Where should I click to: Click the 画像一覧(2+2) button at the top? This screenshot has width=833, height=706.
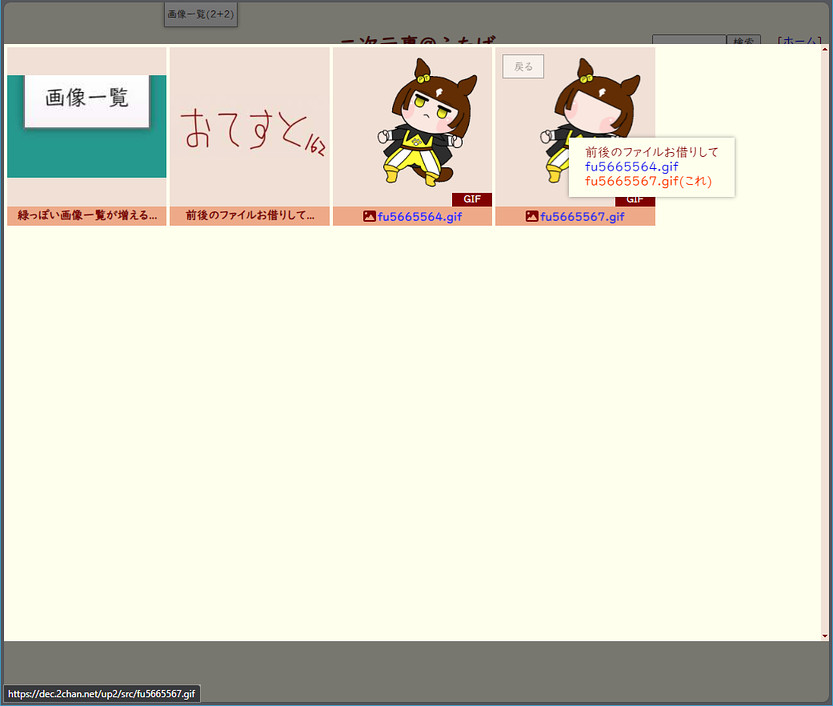pyautogui.click(x=200, y=14)
